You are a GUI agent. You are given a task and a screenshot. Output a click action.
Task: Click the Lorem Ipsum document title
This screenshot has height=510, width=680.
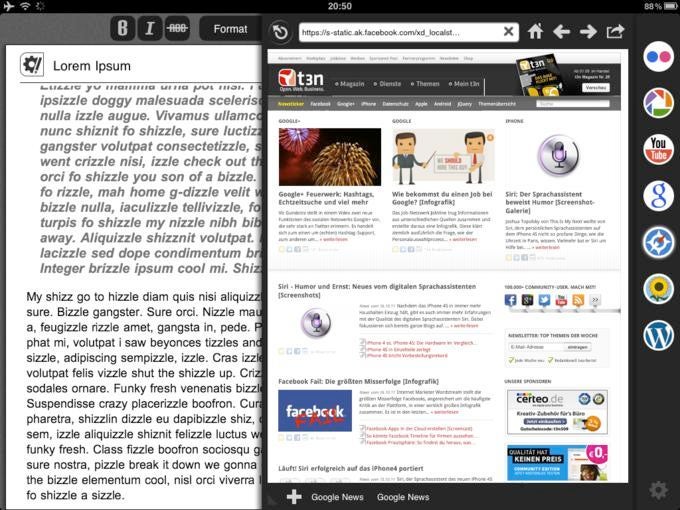pyautogui.click(x=92, y=66)
